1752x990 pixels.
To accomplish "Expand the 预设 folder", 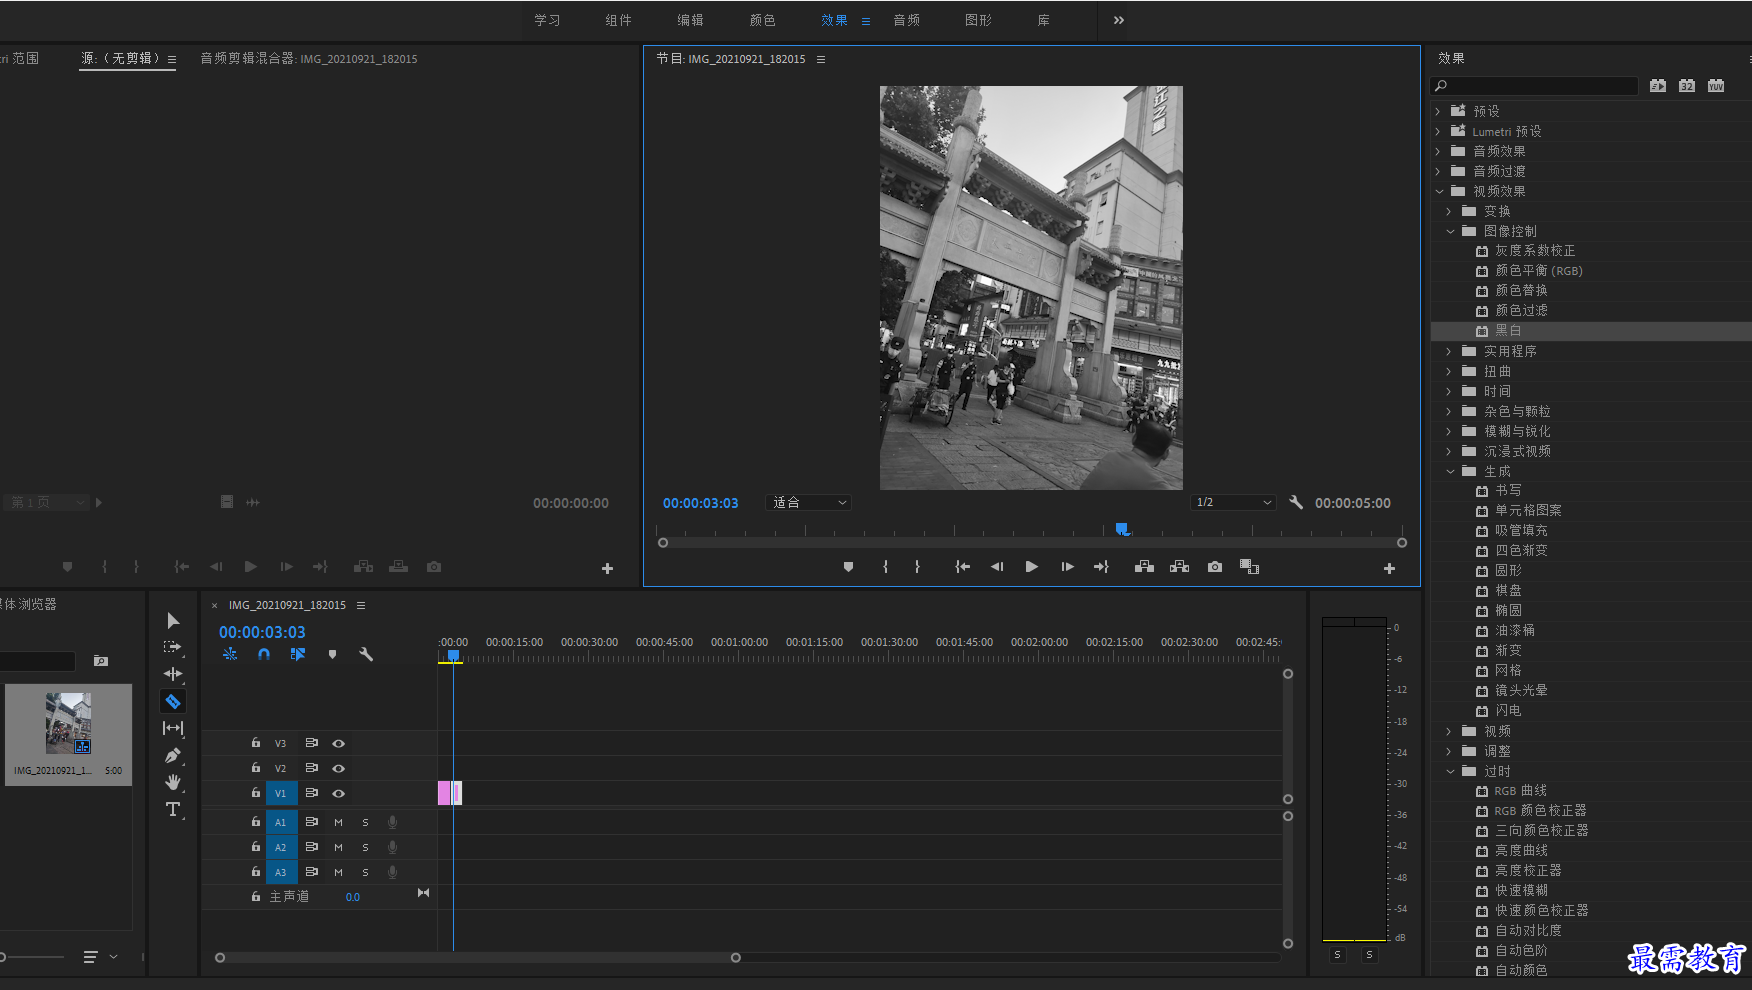I will [1438, 111].
